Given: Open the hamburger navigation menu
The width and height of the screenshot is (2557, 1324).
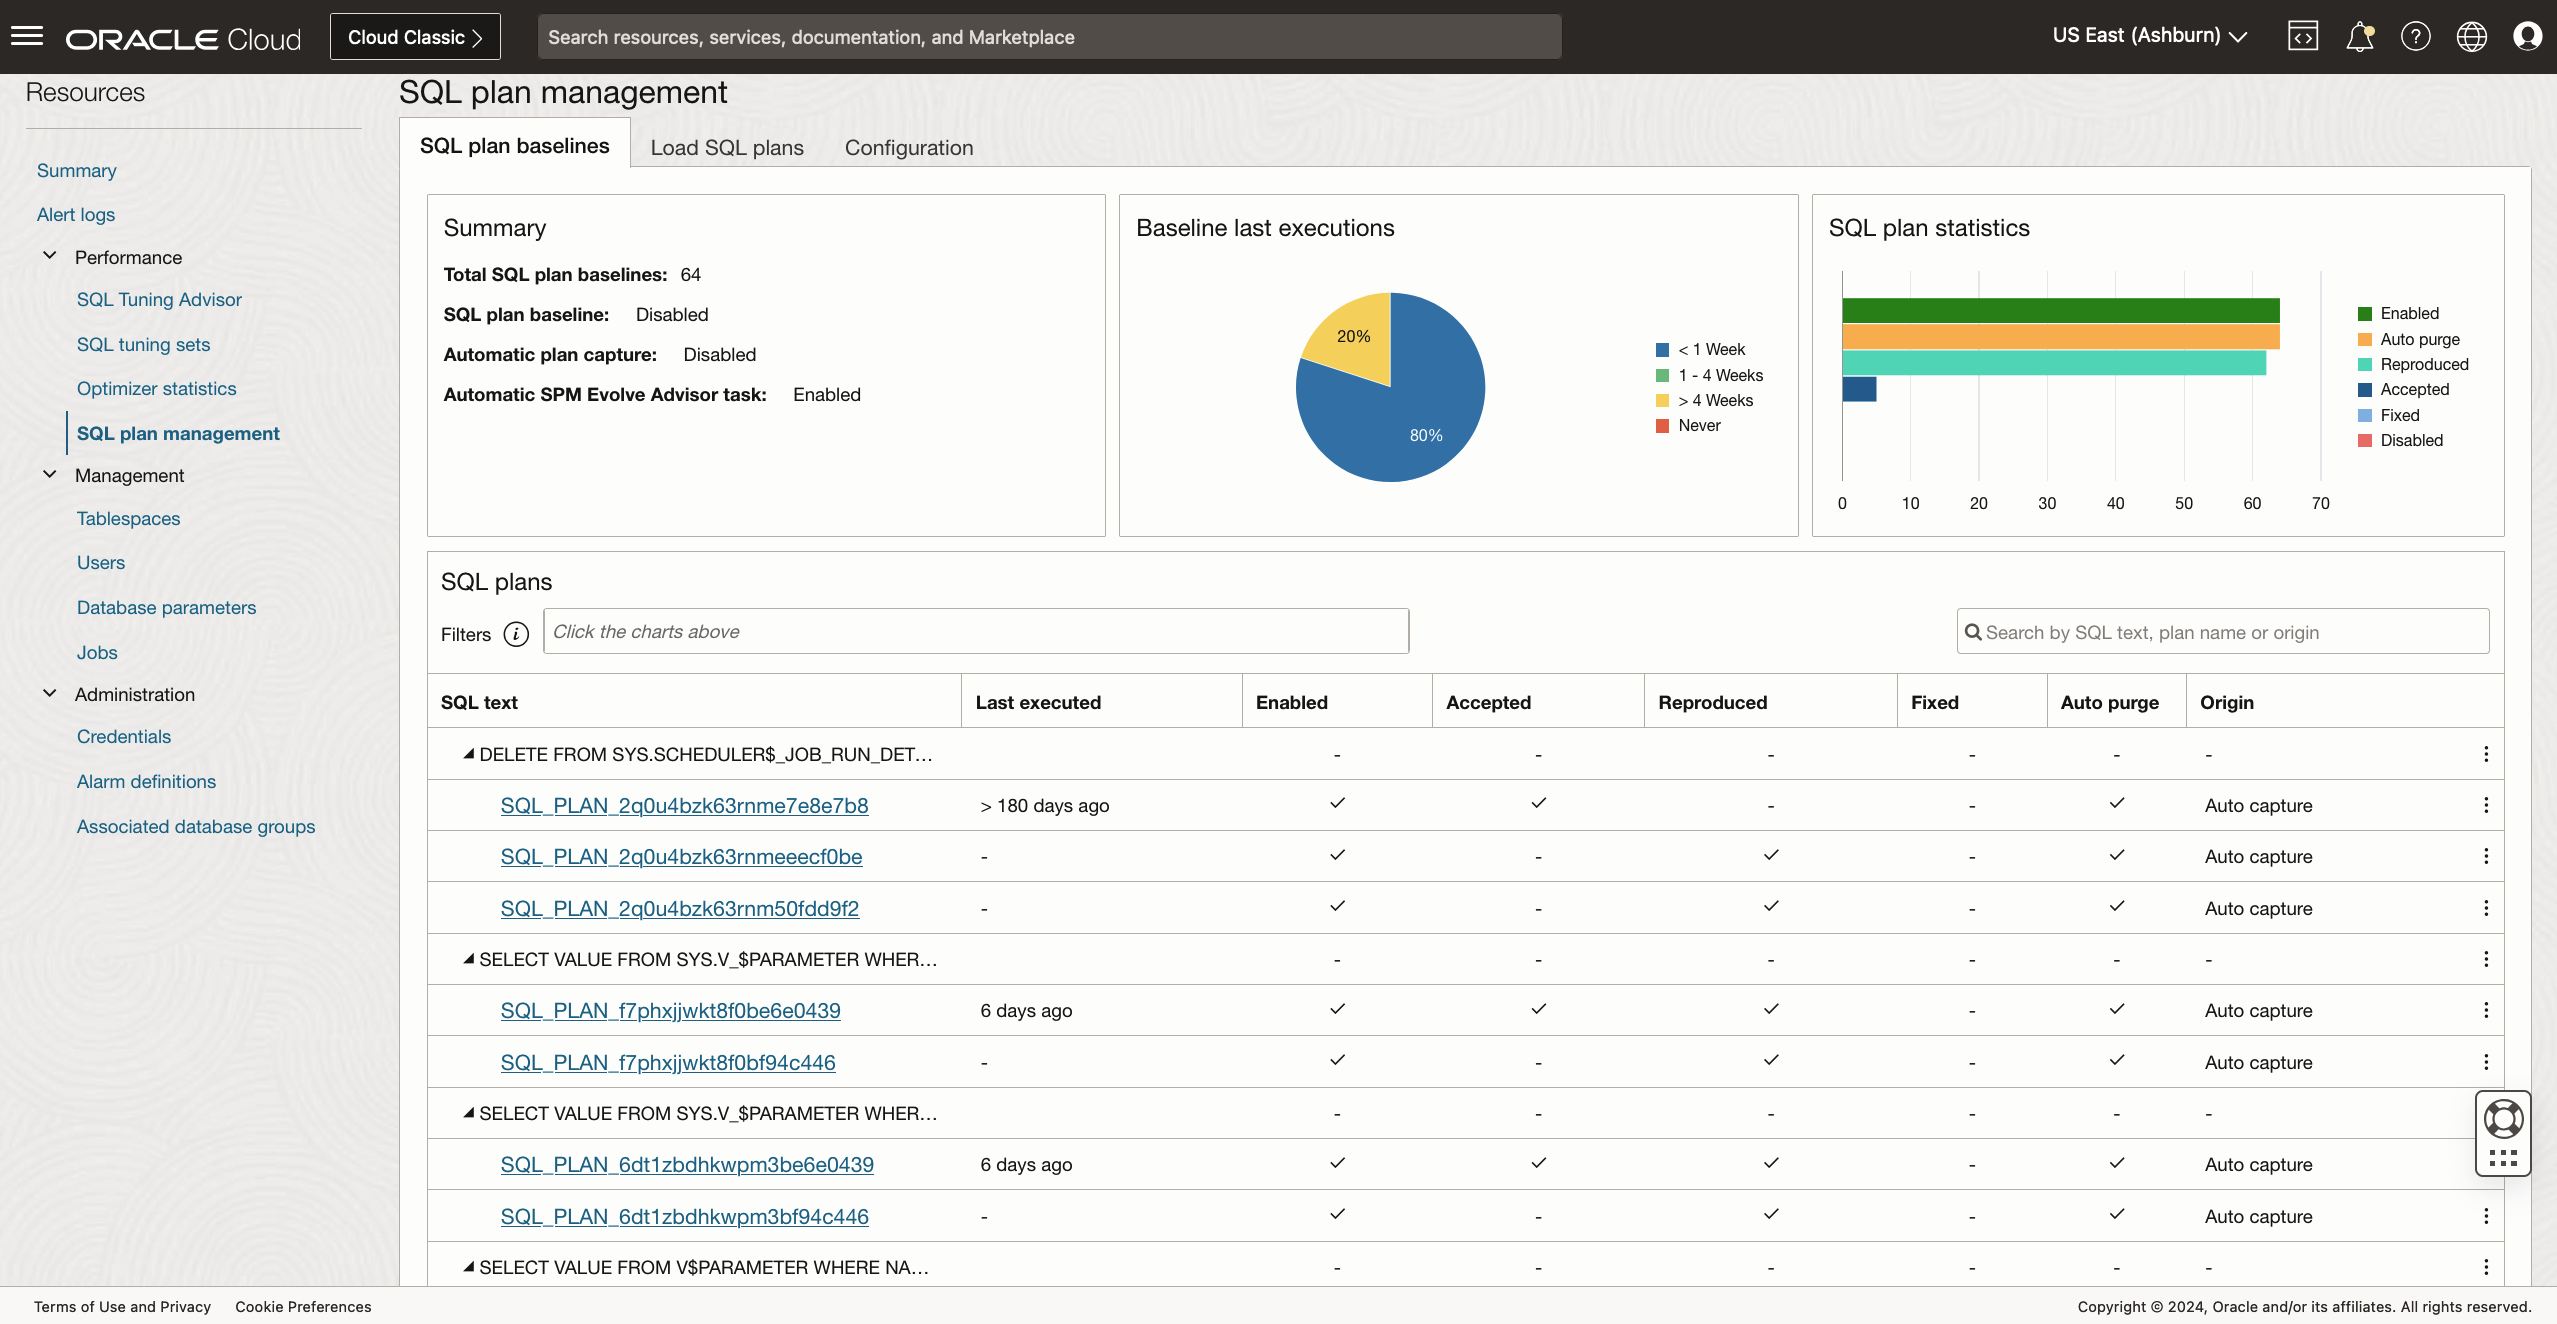Looking at the screenshot, I should pyautogui.click(x=27, y=37).
